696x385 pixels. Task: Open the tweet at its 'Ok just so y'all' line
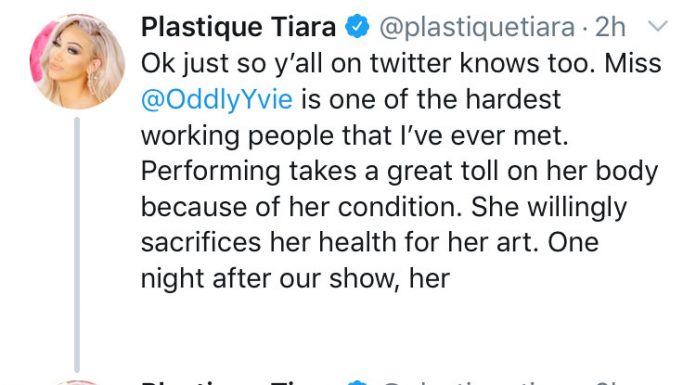click(401, 63)
